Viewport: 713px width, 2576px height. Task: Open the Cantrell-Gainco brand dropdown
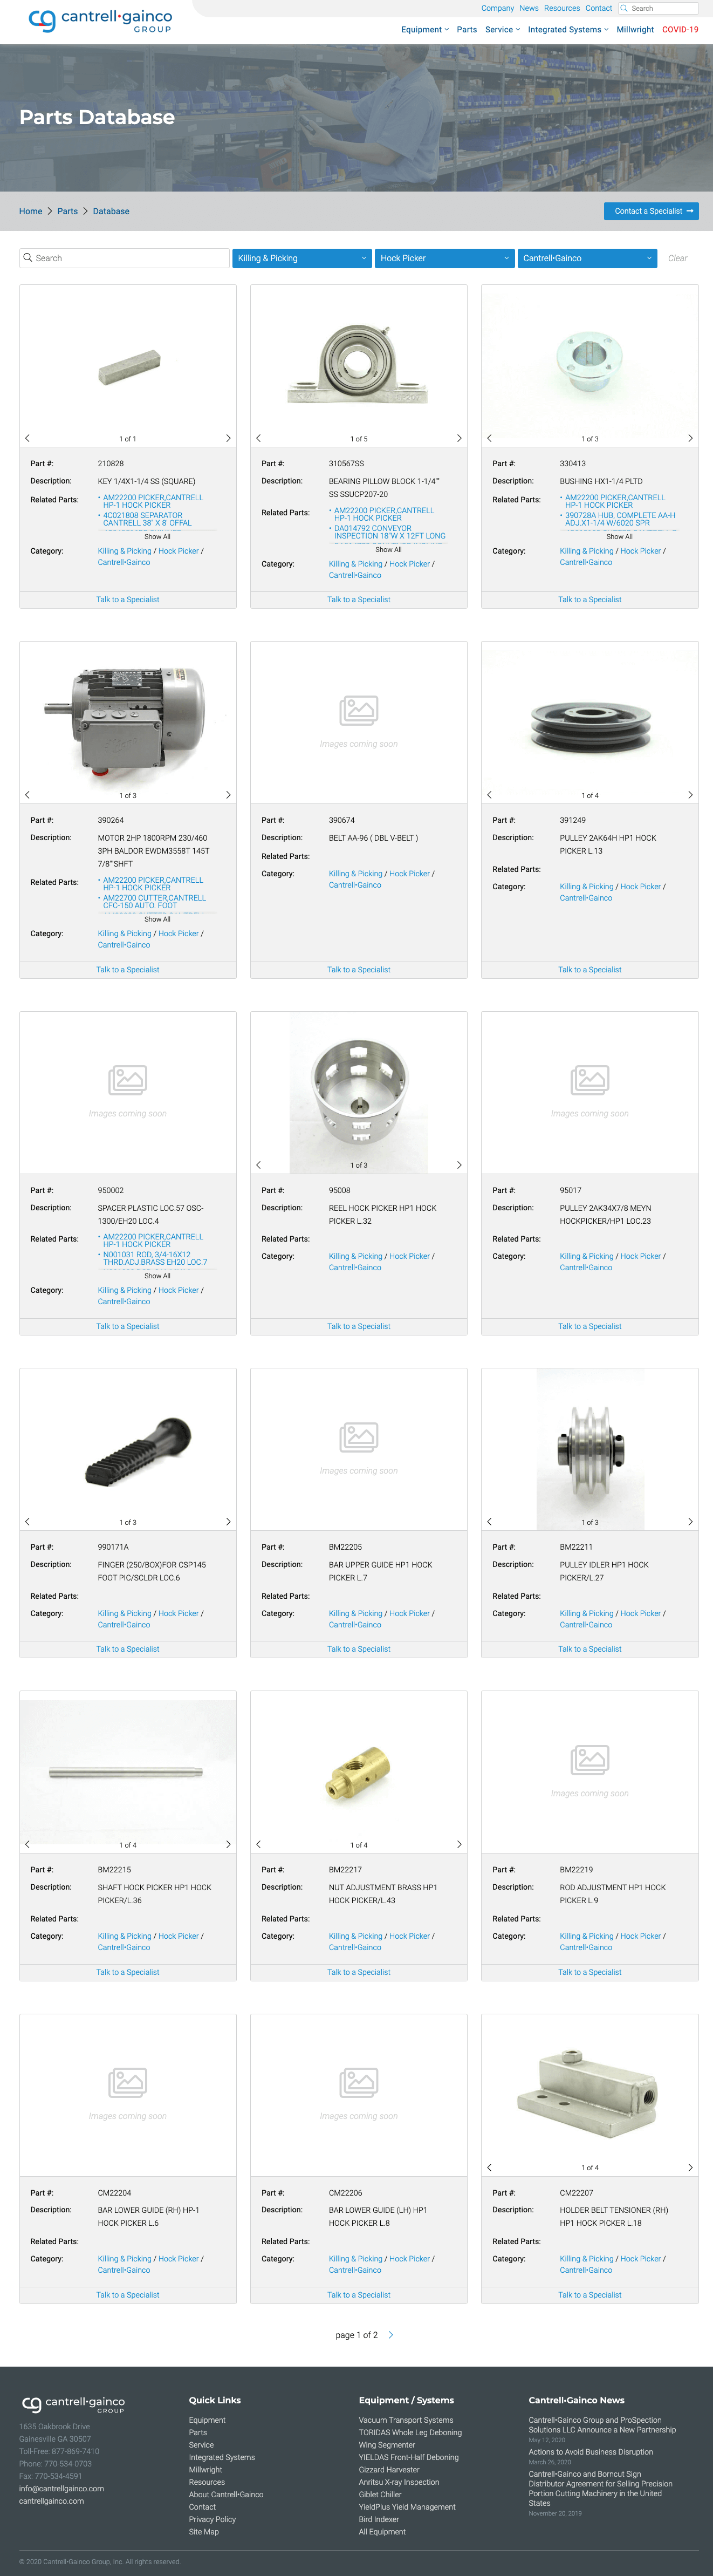pos(587,258)
